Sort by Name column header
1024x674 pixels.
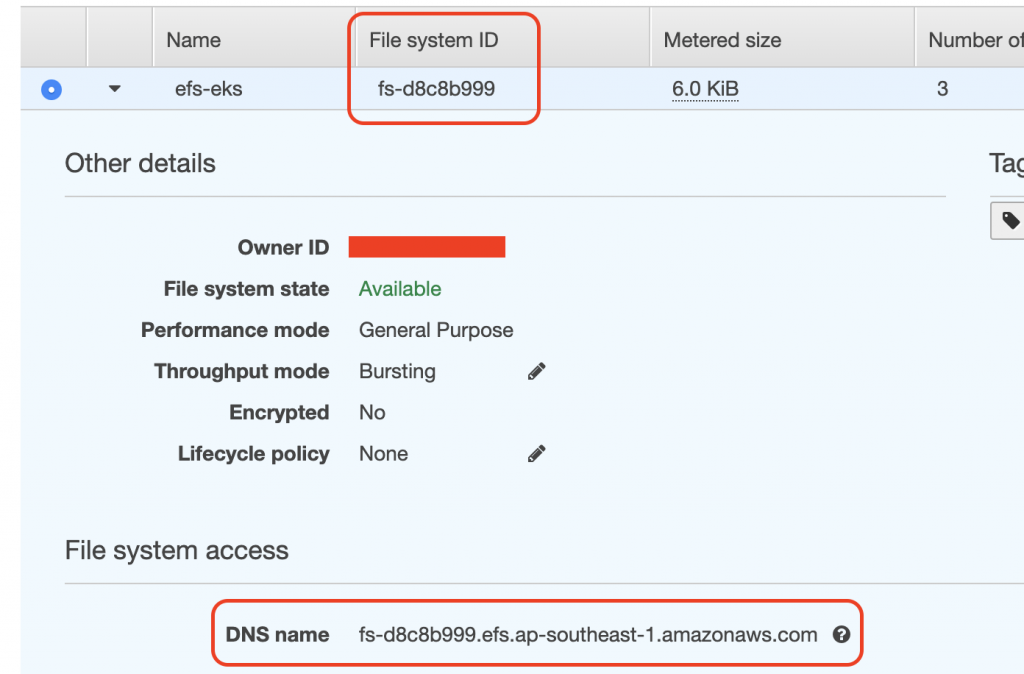coord(193,40)
